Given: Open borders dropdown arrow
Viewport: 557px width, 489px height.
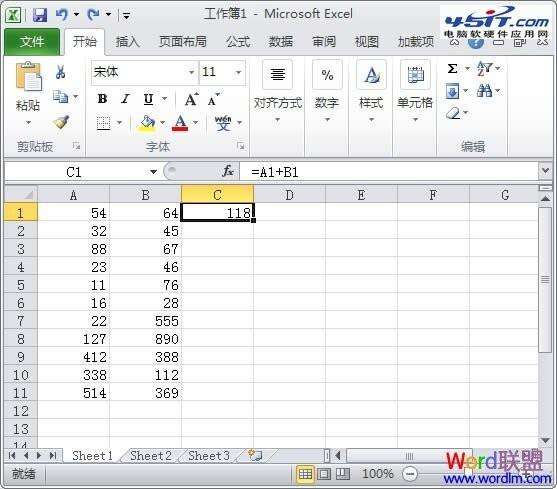Looking at the screenshot, I should [119, 123].
